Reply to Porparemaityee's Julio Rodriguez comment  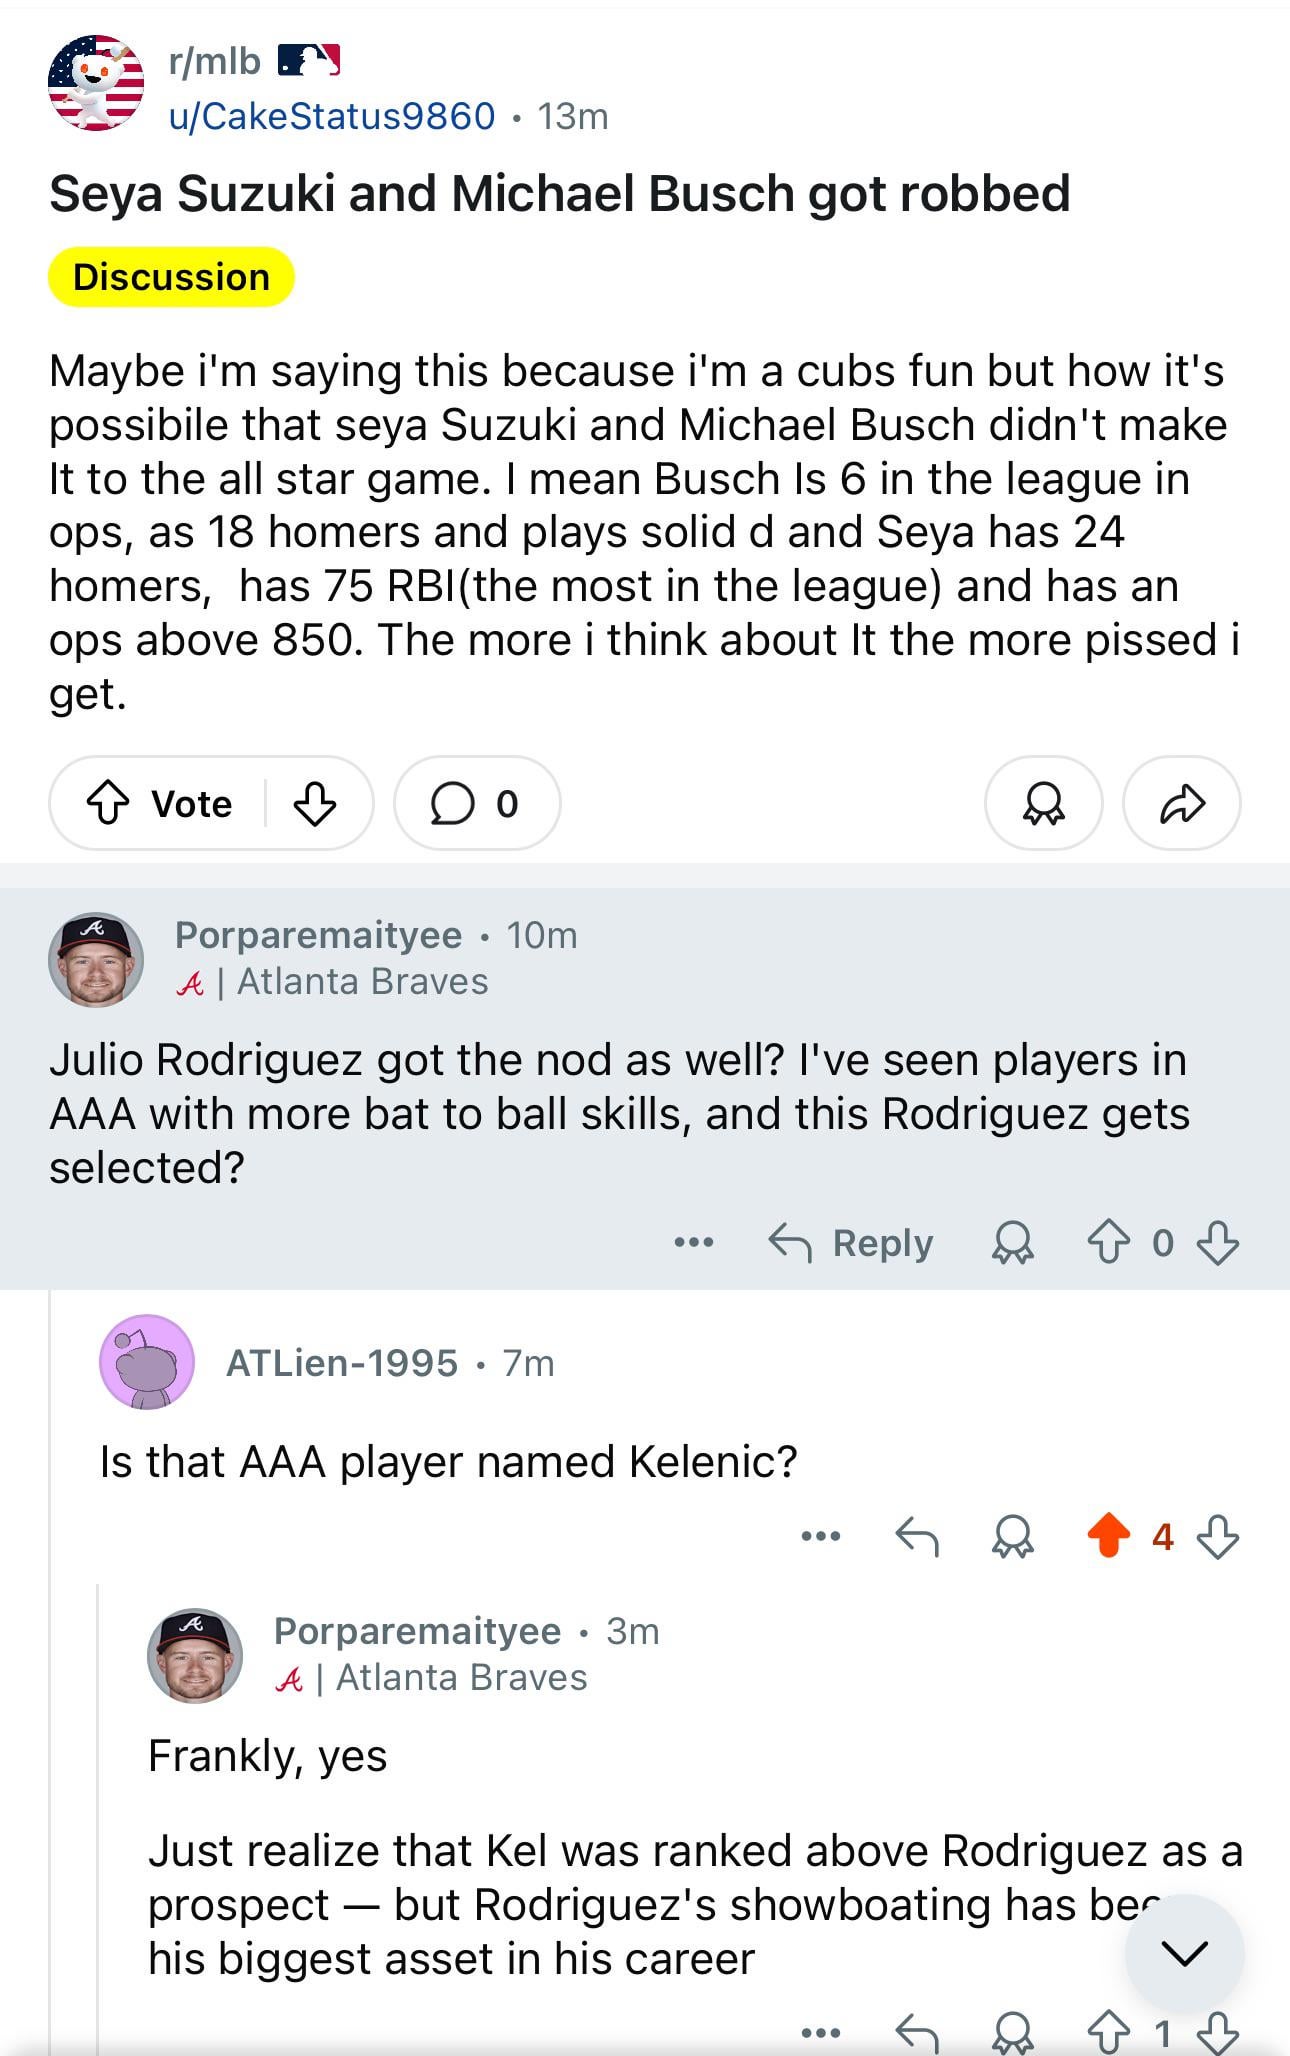851,1243
